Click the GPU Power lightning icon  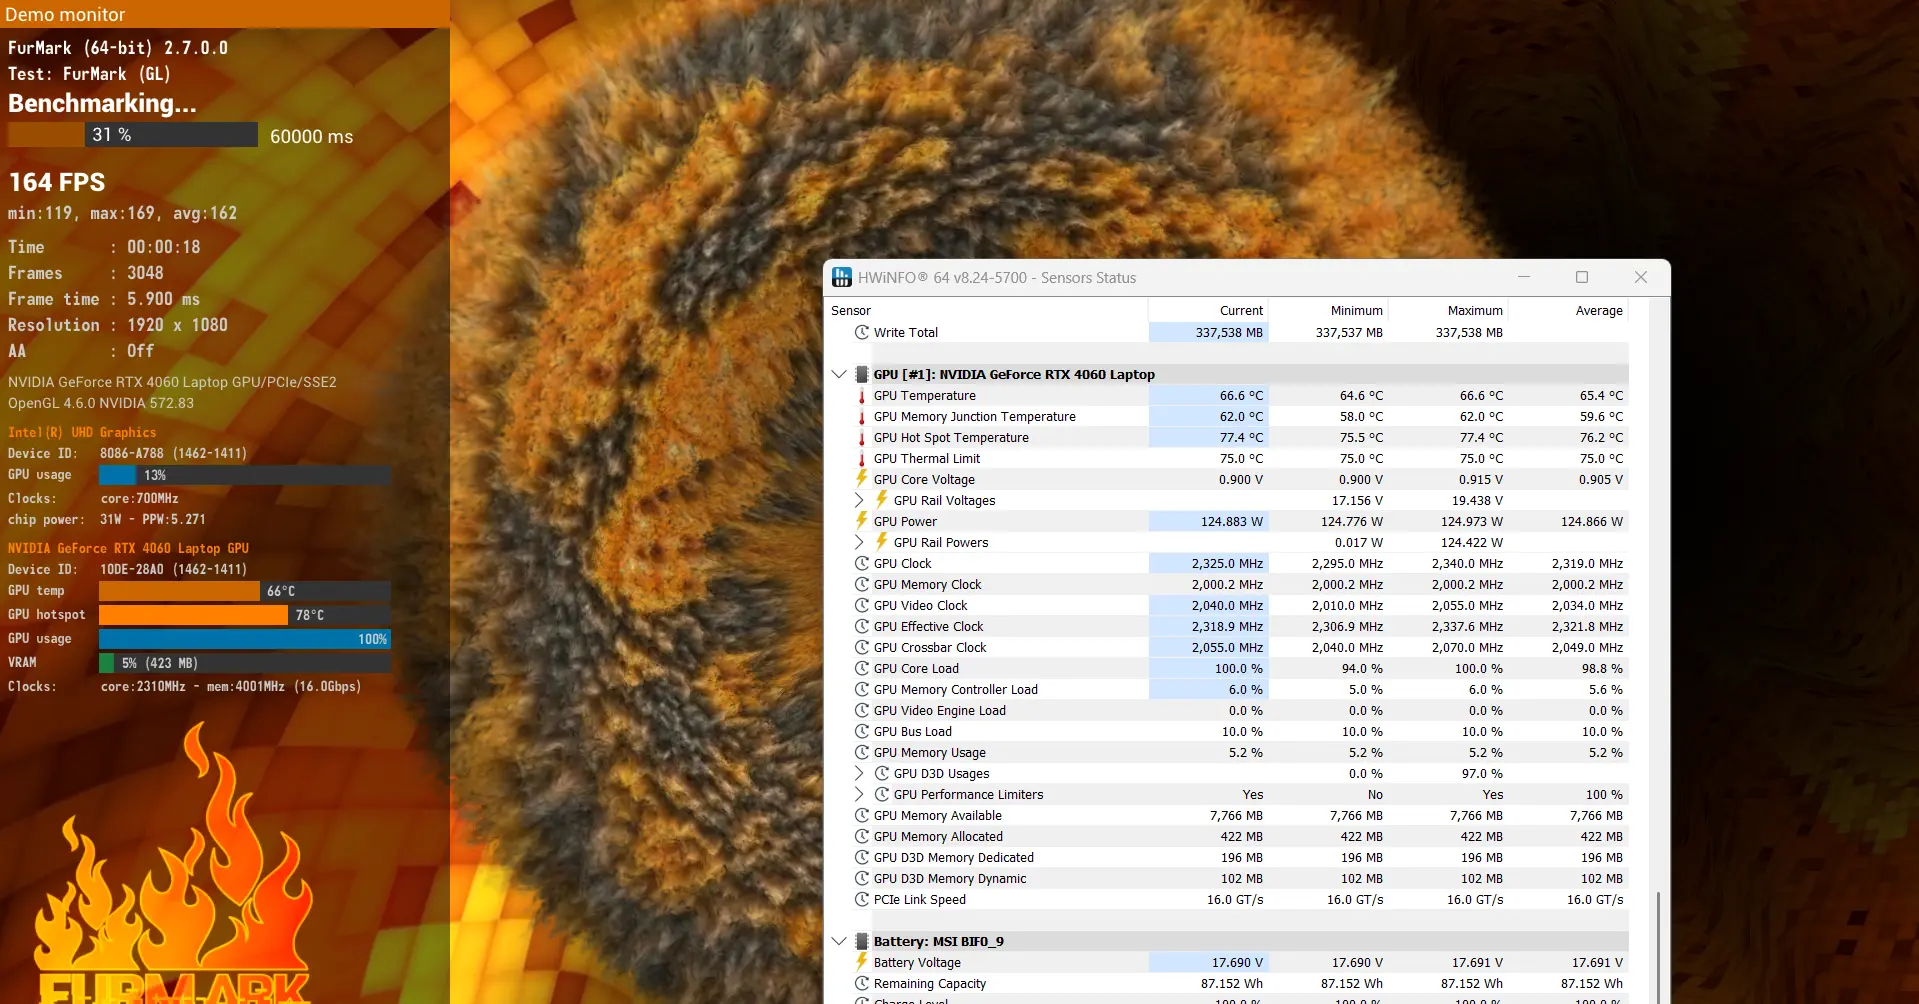coord(861,521)
